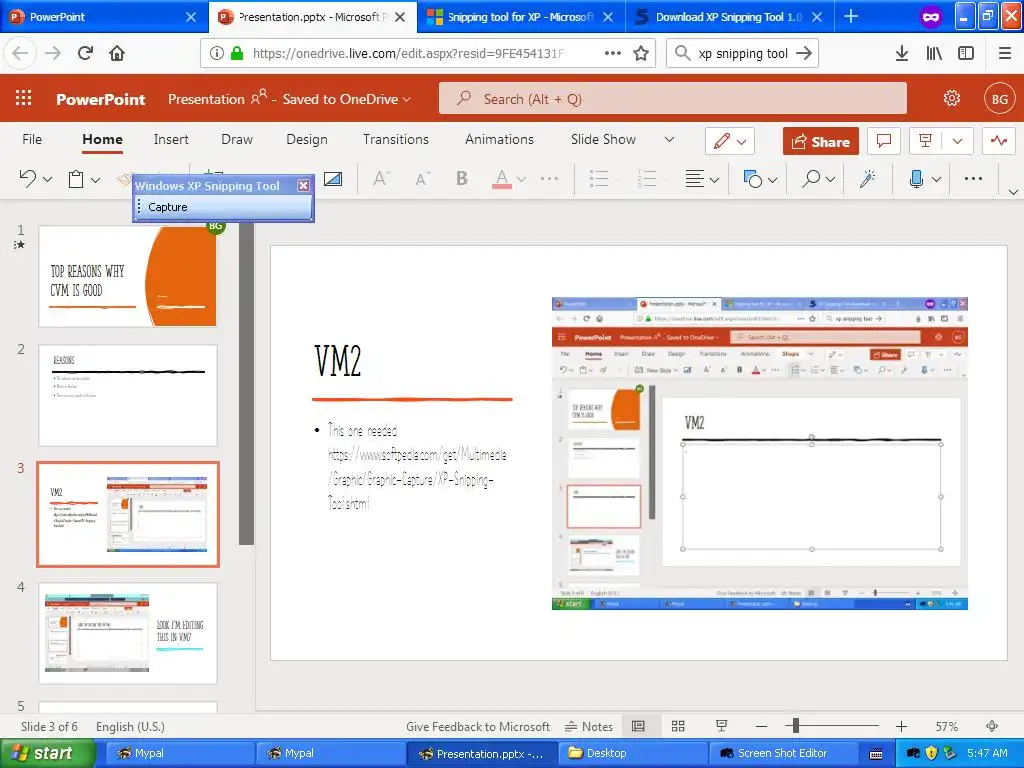Viewport: 1024px width, 768px height.
Task: Switch to the Design tab
Action: 307,139
